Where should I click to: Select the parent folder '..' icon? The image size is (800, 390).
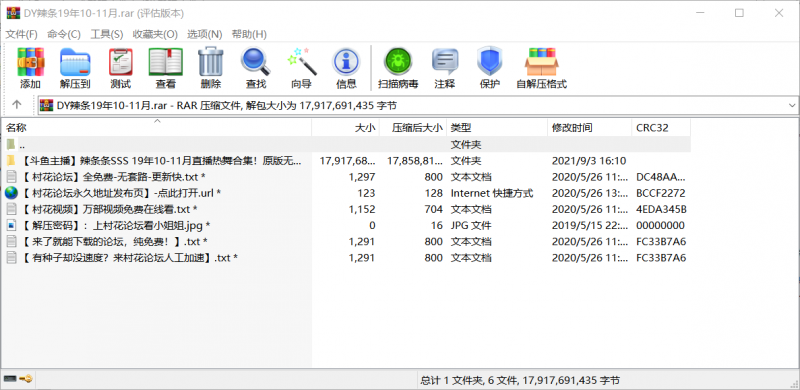[11, 144]
